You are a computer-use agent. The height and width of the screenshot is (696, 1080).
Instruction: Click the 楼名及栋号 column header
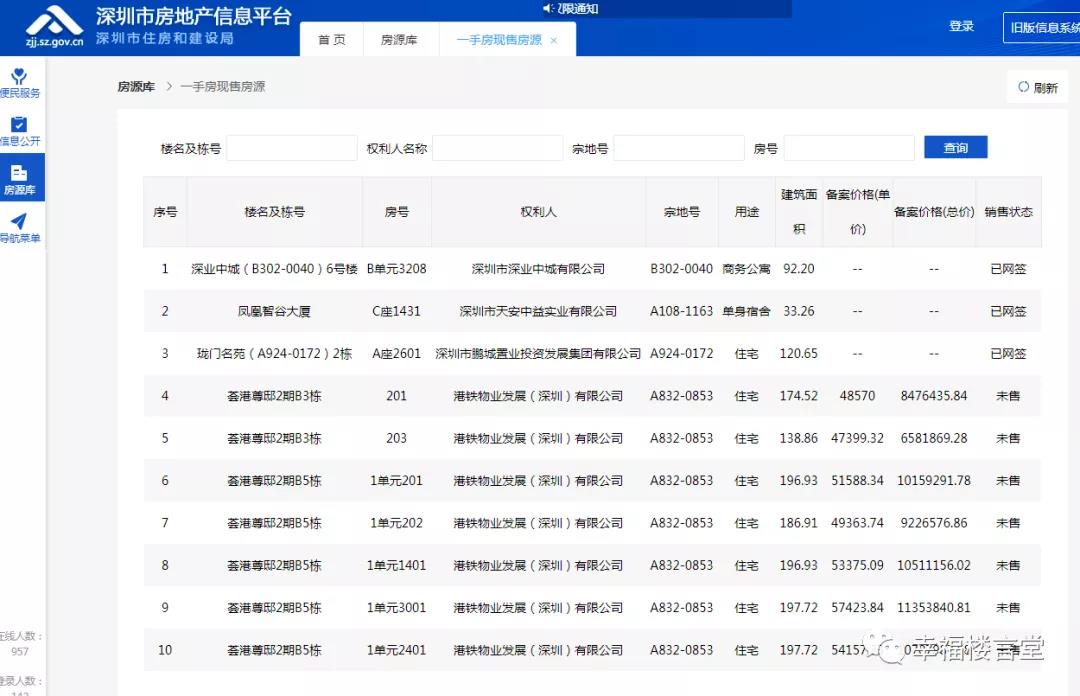tap(274, 212)
